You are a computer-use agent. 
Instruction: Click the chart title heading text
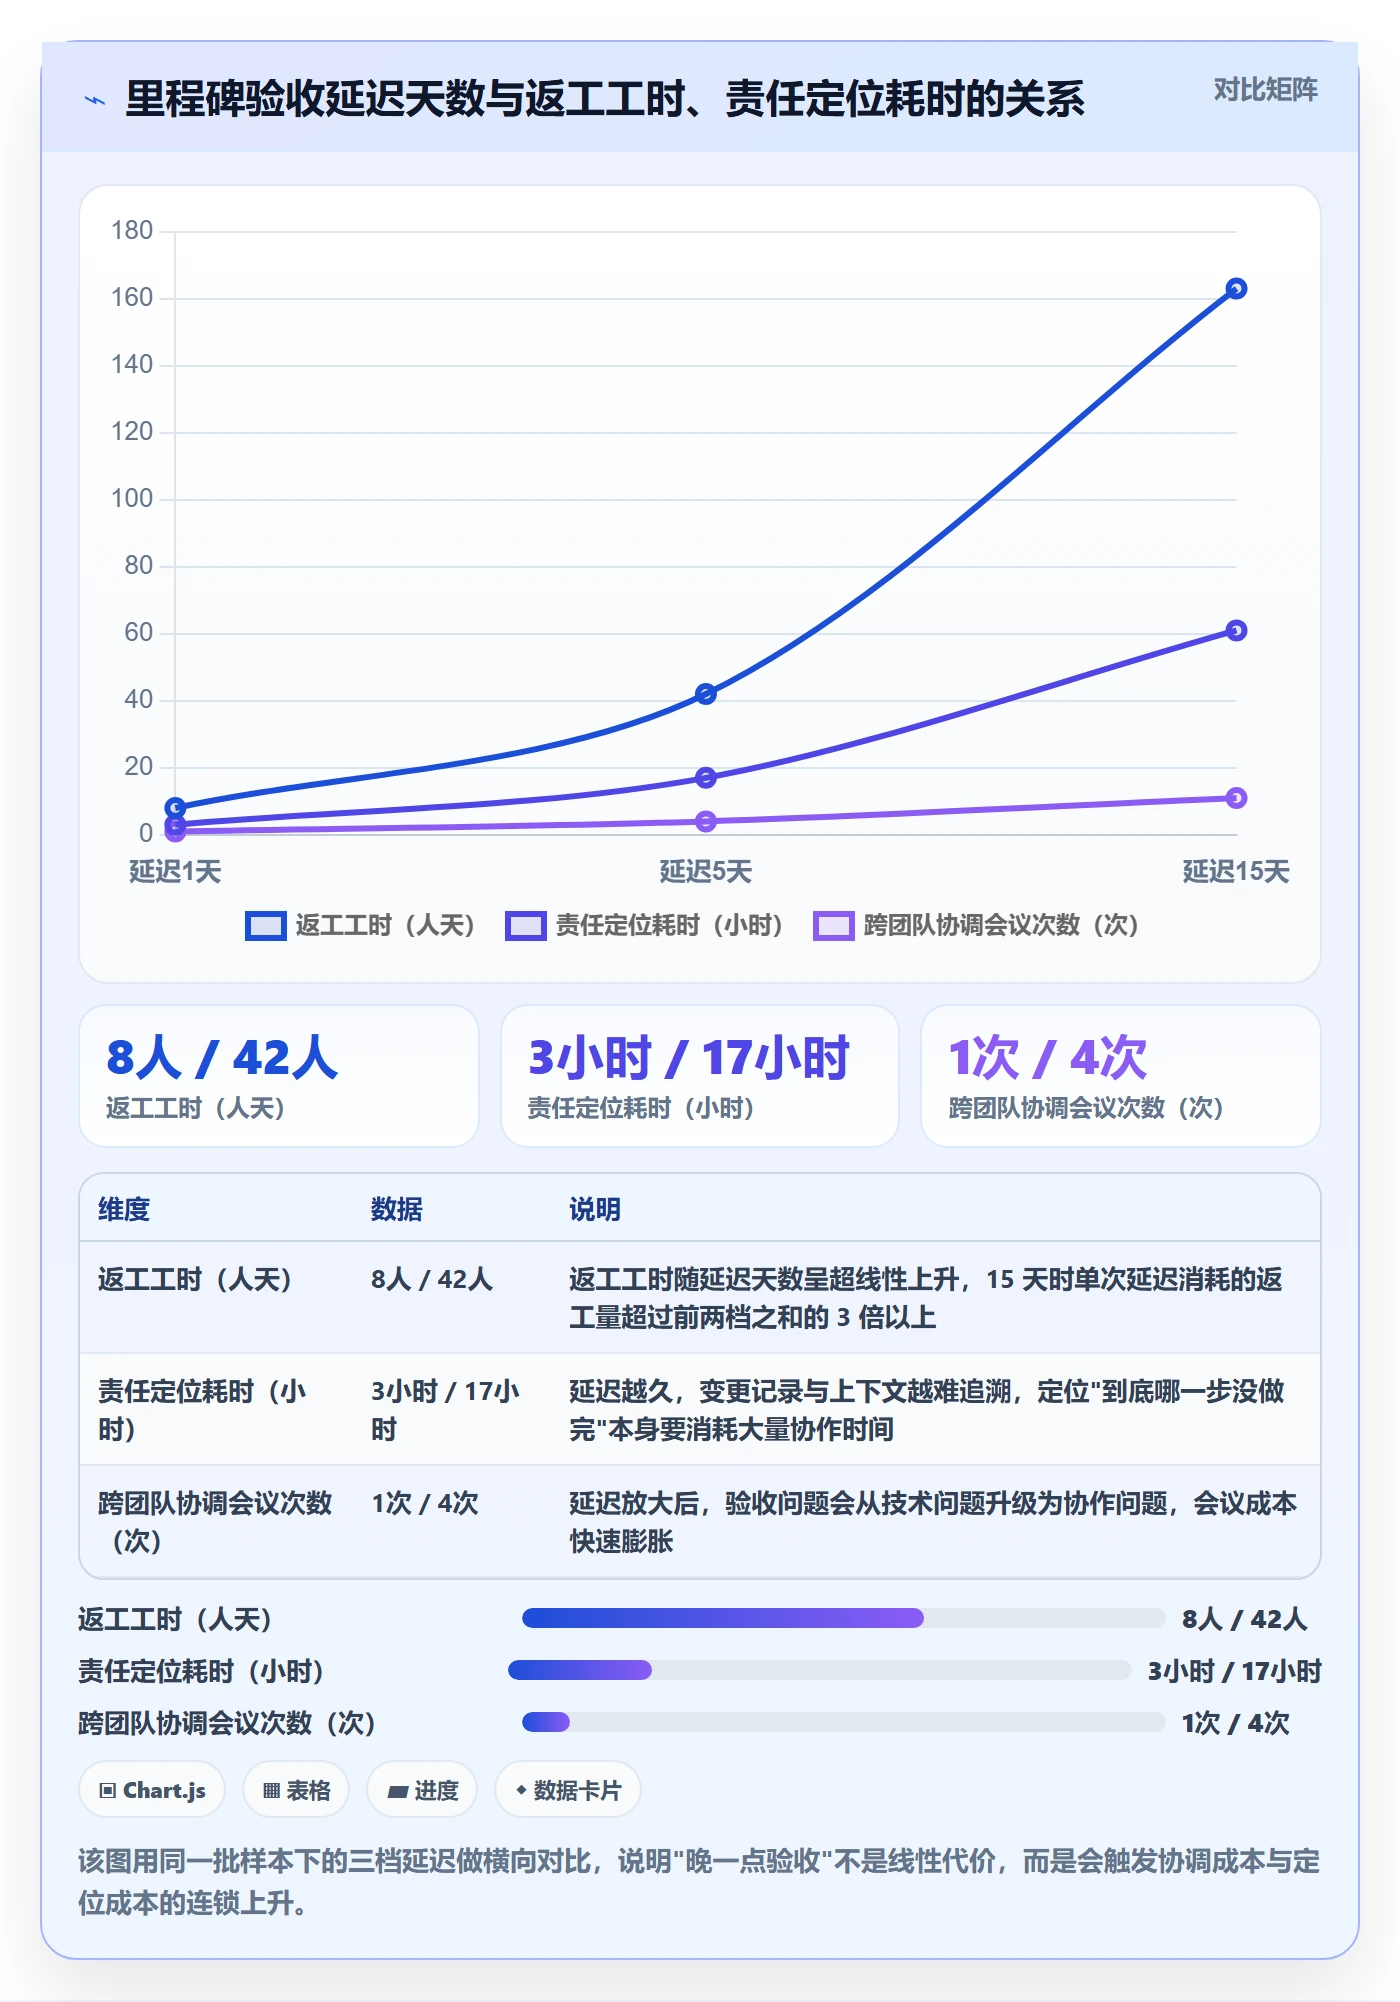(605, 99)
